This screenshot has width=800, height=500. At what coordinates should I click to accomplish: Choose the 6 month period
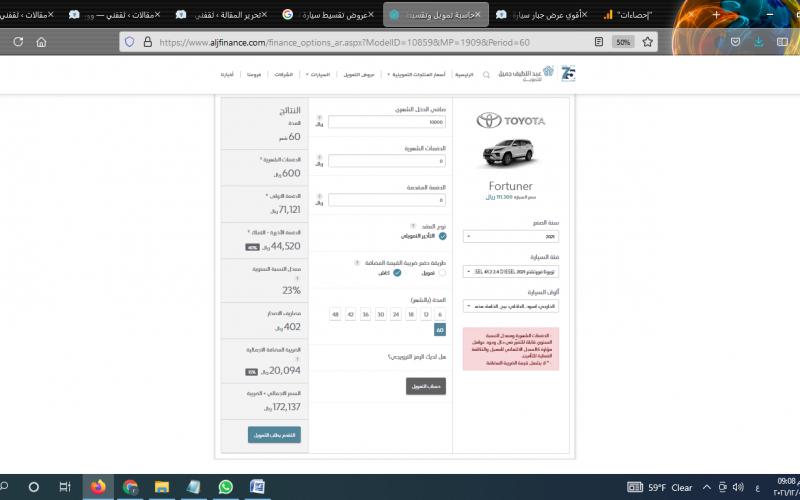[440, 314]
